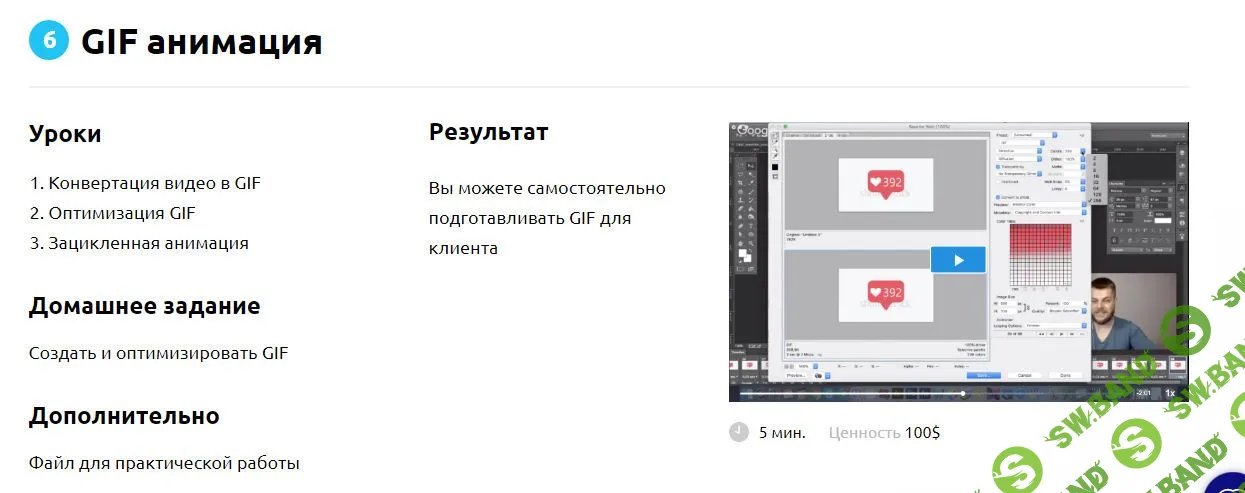Click the blue number 6 section badge
1245x493 pixels.
pos(49,41)
